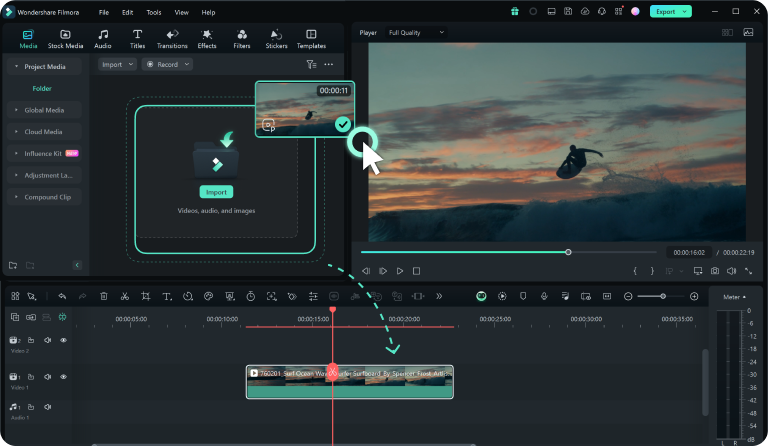Switch to the Effects tab
768x446 pixels.
coord(207,39)
